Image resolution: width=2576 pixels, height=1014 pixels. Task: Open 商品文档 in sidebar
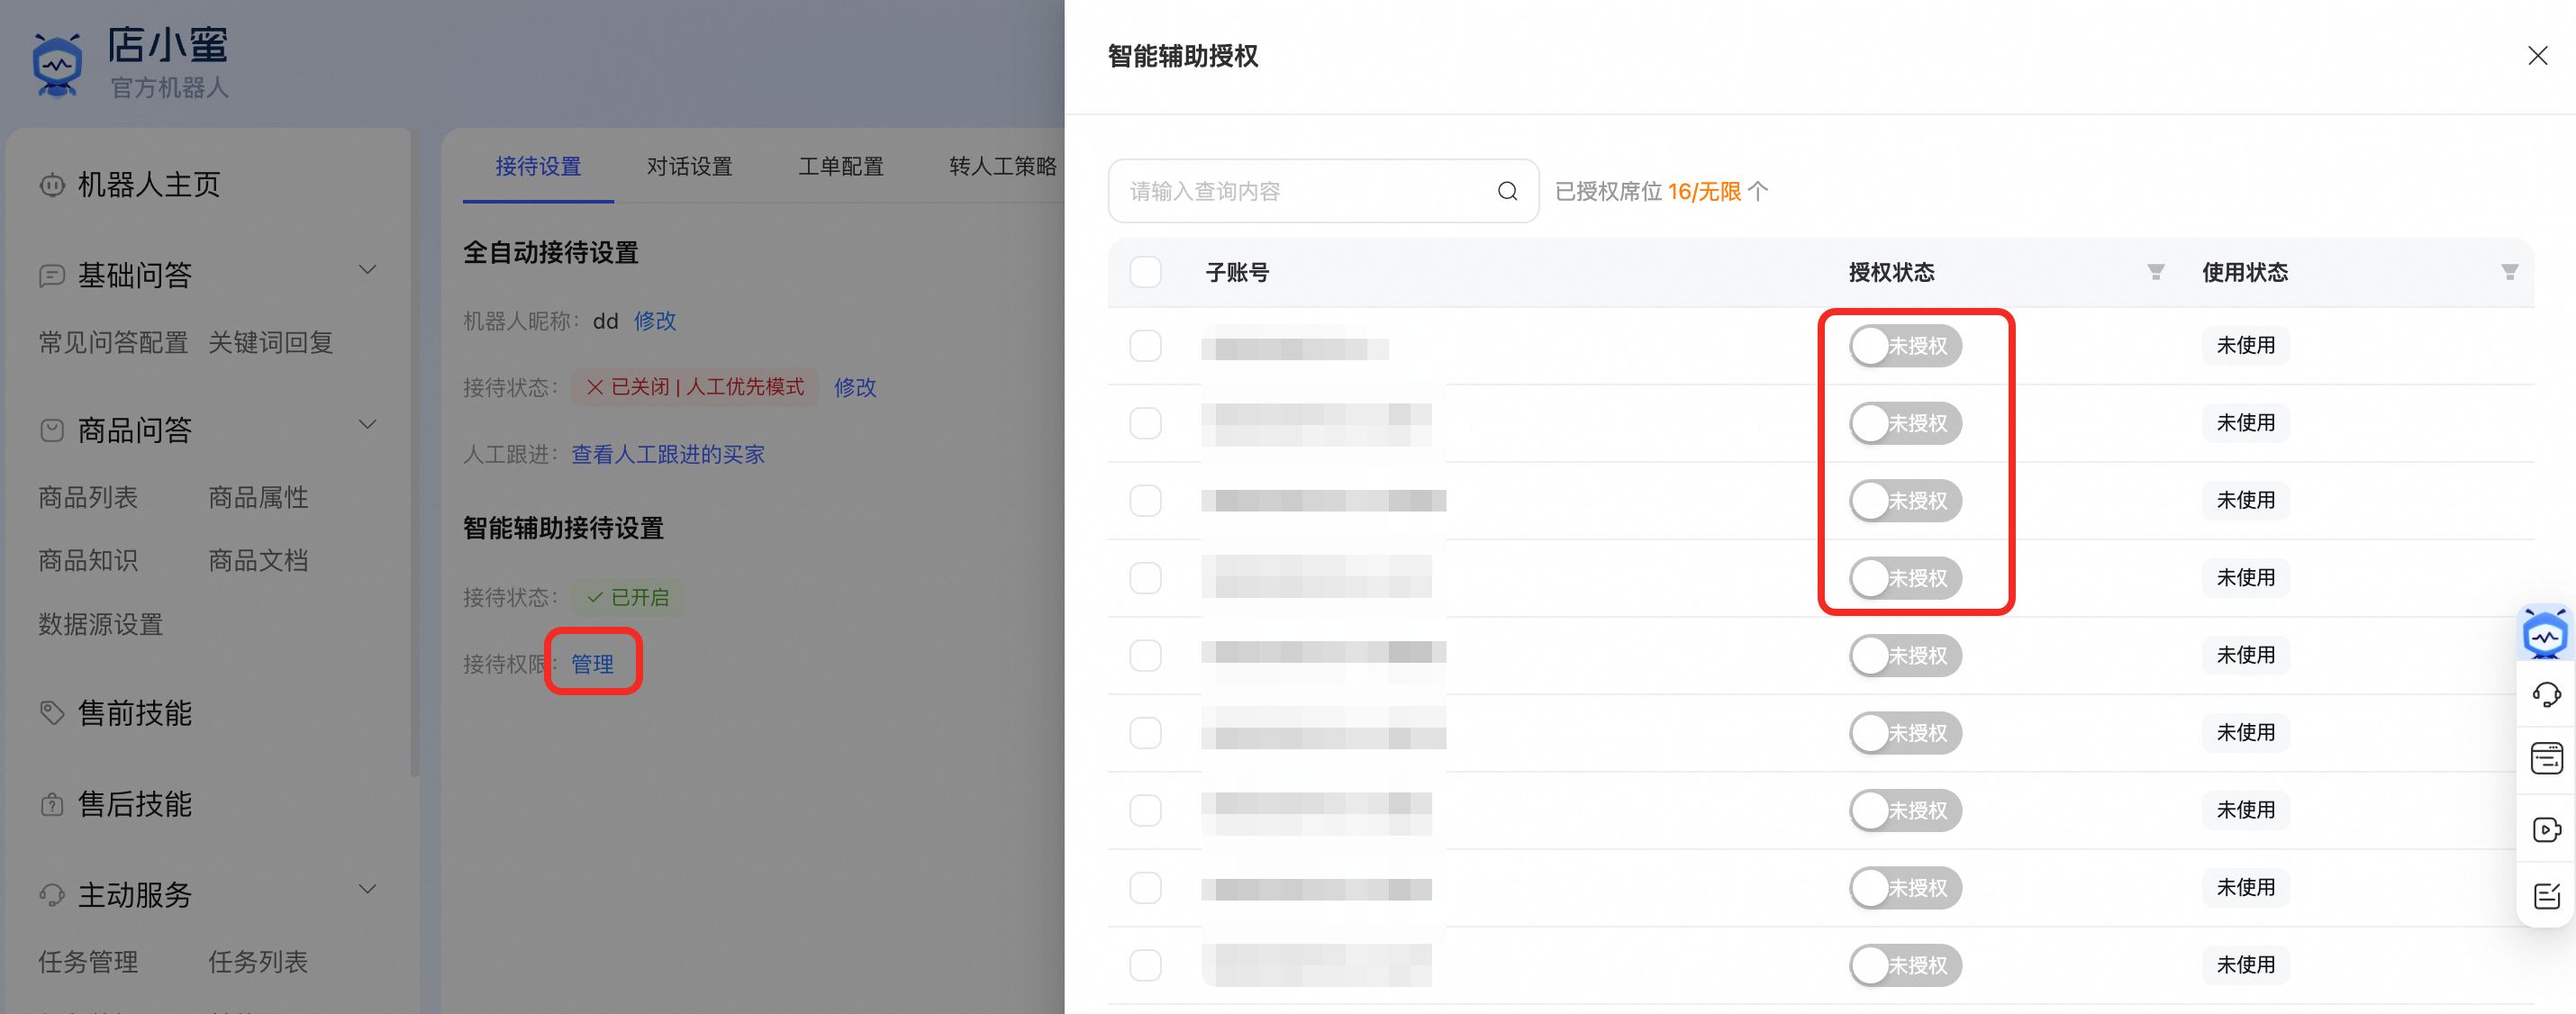(x=258, y=561)
